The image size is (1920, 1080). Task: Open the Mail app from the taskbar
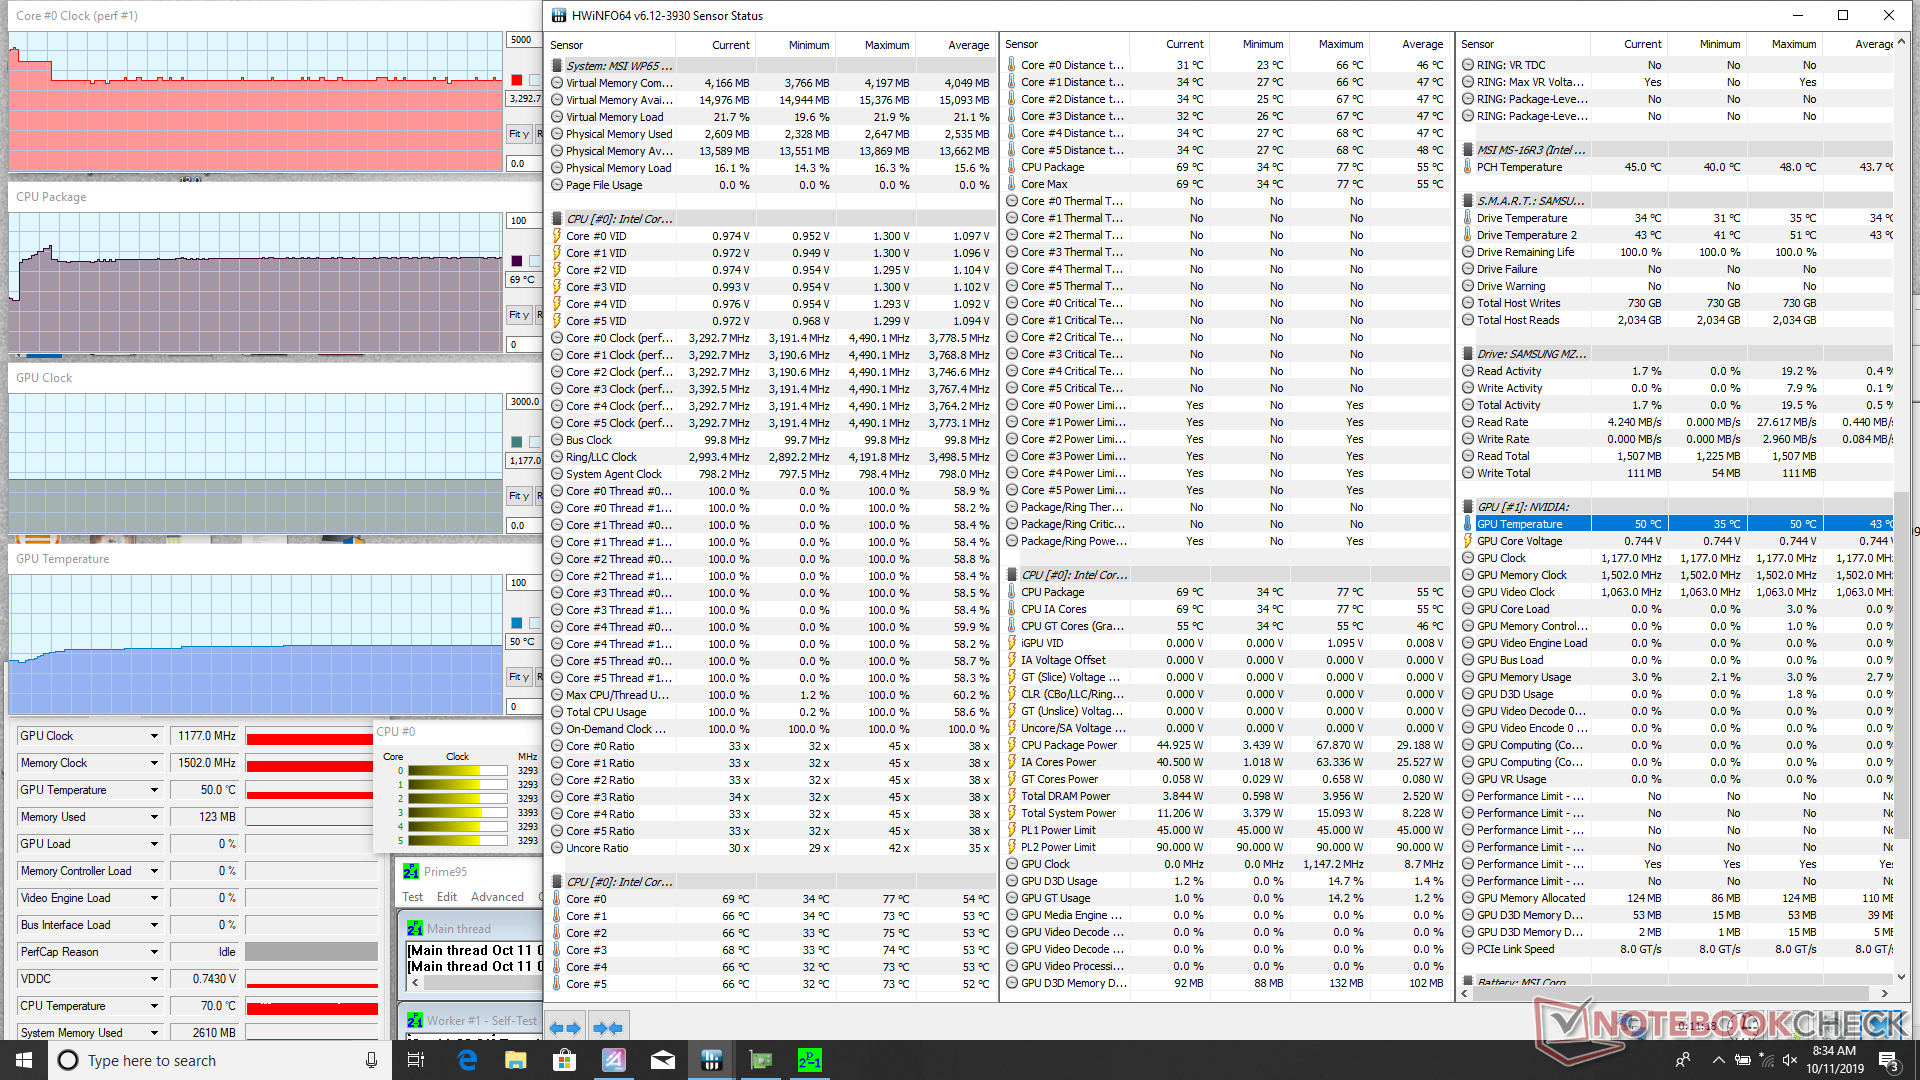point(662,1060)
